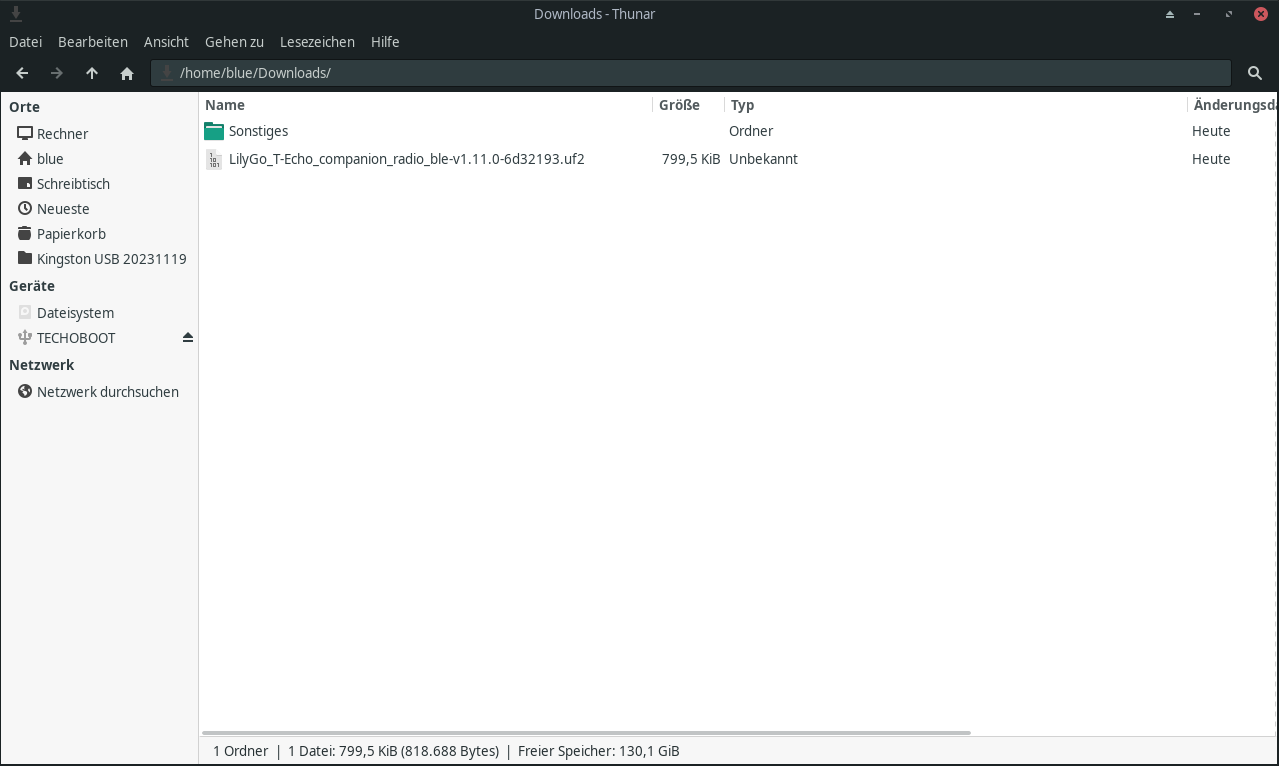Click the back navigation arrow
The image size is (1279, 766).
point(22,73)
